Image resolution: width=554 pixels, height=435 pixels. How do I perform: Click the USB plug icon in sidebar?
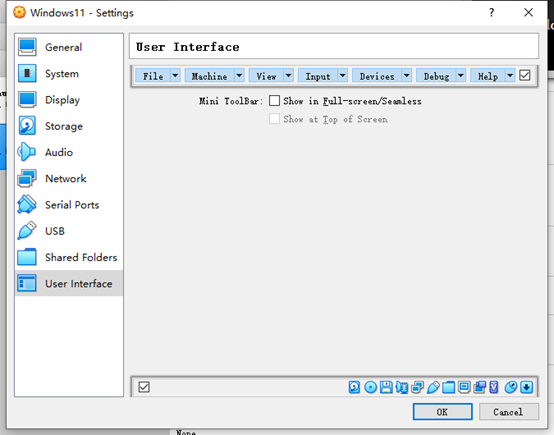pyautogui.click(x=27, y=231)
